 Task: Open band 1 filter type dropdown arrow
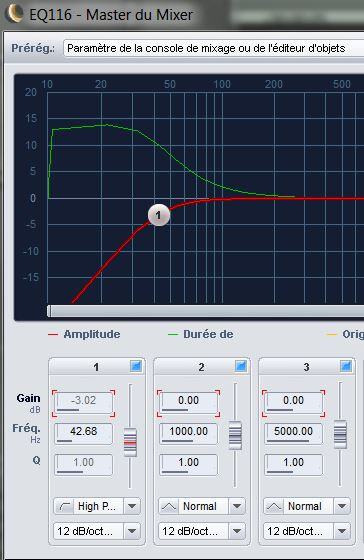click(x=132, y=506)
